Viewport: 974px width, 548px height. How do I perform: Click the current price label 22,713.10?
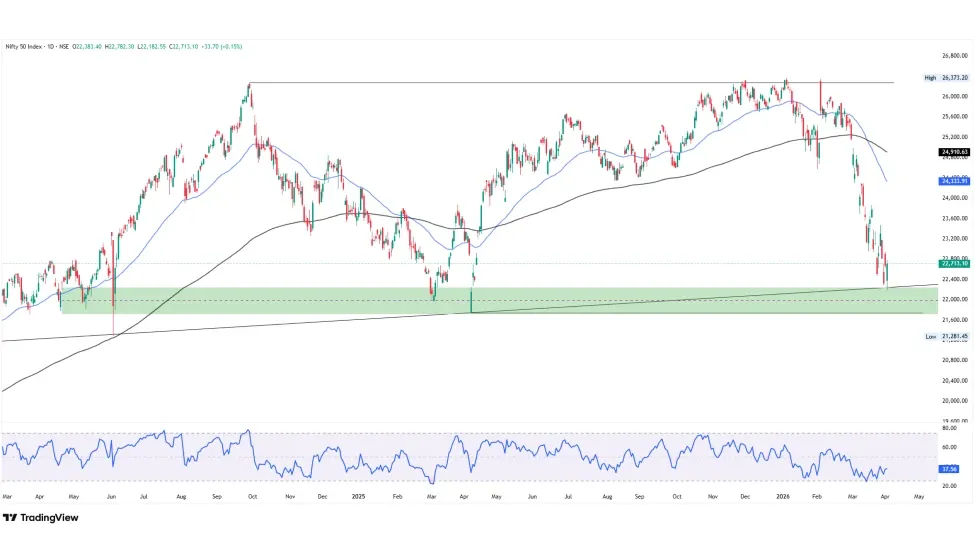click(x=955, y=264)
